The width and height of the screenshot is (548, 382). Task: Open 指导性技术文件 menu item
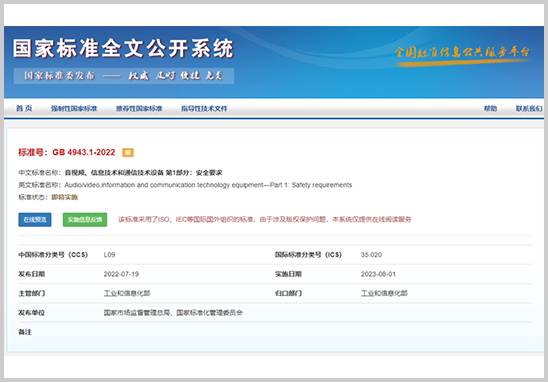[x=204, y=109]
